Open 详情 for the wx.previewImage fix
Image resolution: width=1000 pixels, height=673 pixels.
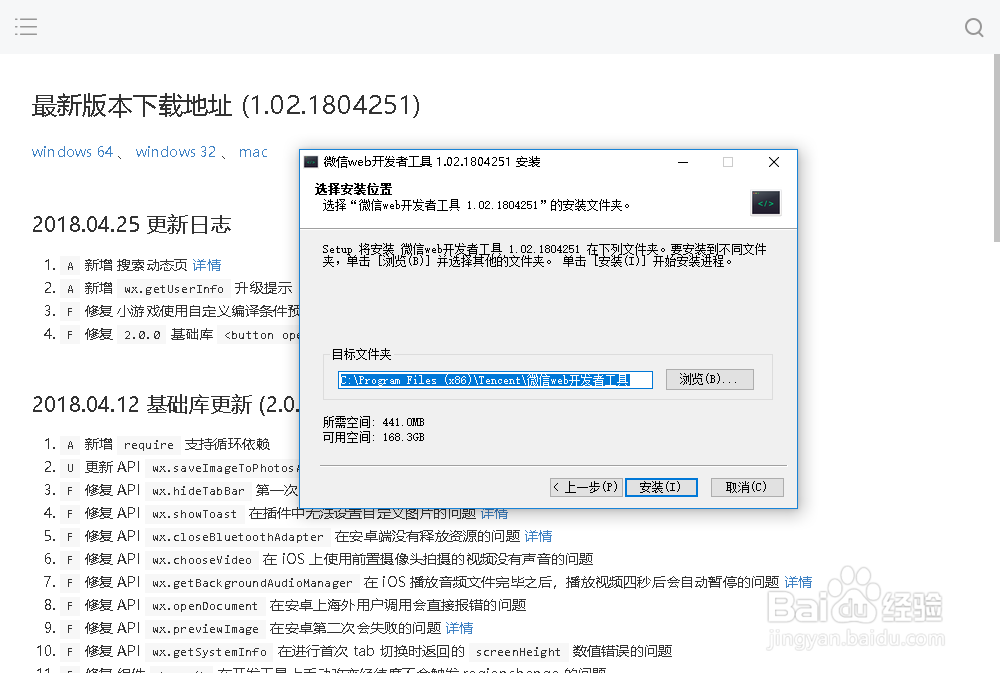coord(459,628)
